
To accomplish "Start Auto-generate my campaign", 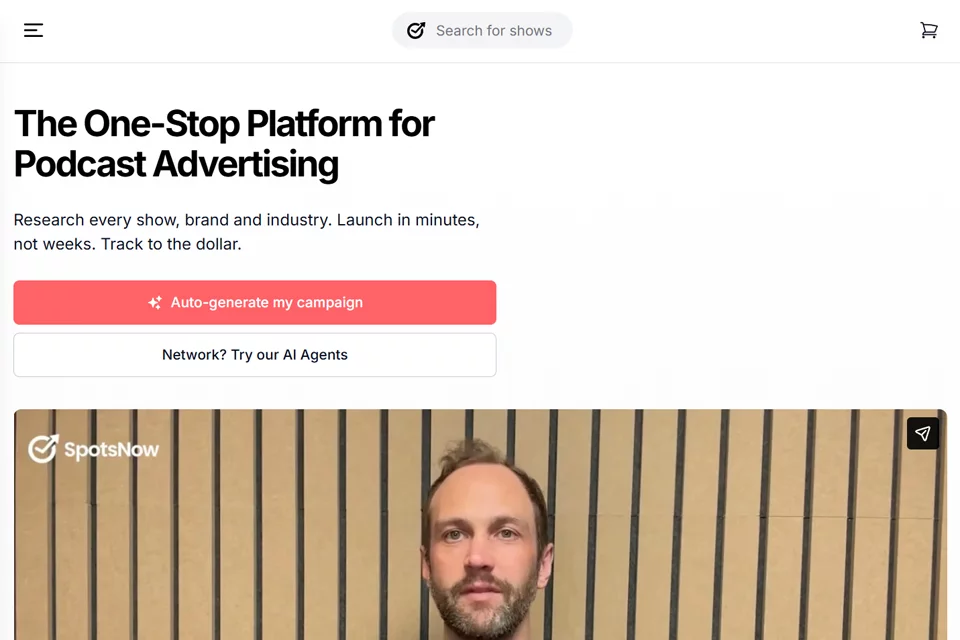I will tap(255, 303).
